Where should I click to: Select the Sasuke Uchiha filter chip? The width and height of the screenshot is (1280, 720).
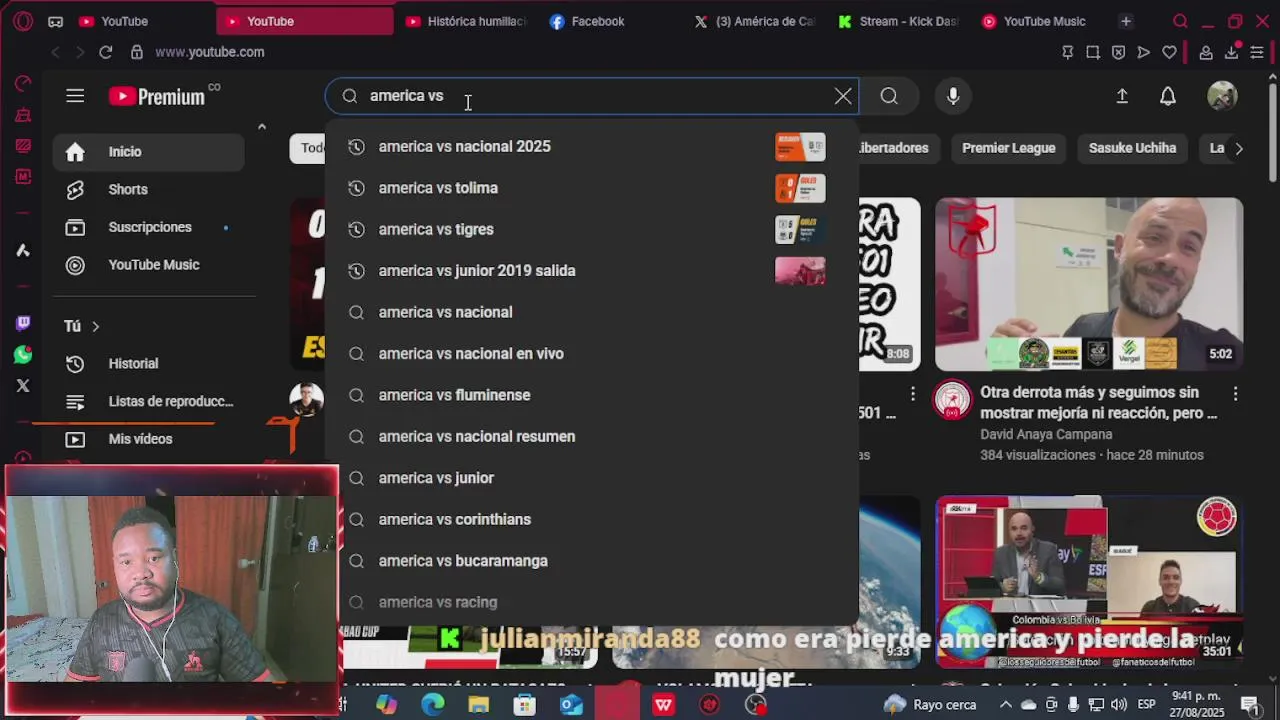pos(1132,148)
